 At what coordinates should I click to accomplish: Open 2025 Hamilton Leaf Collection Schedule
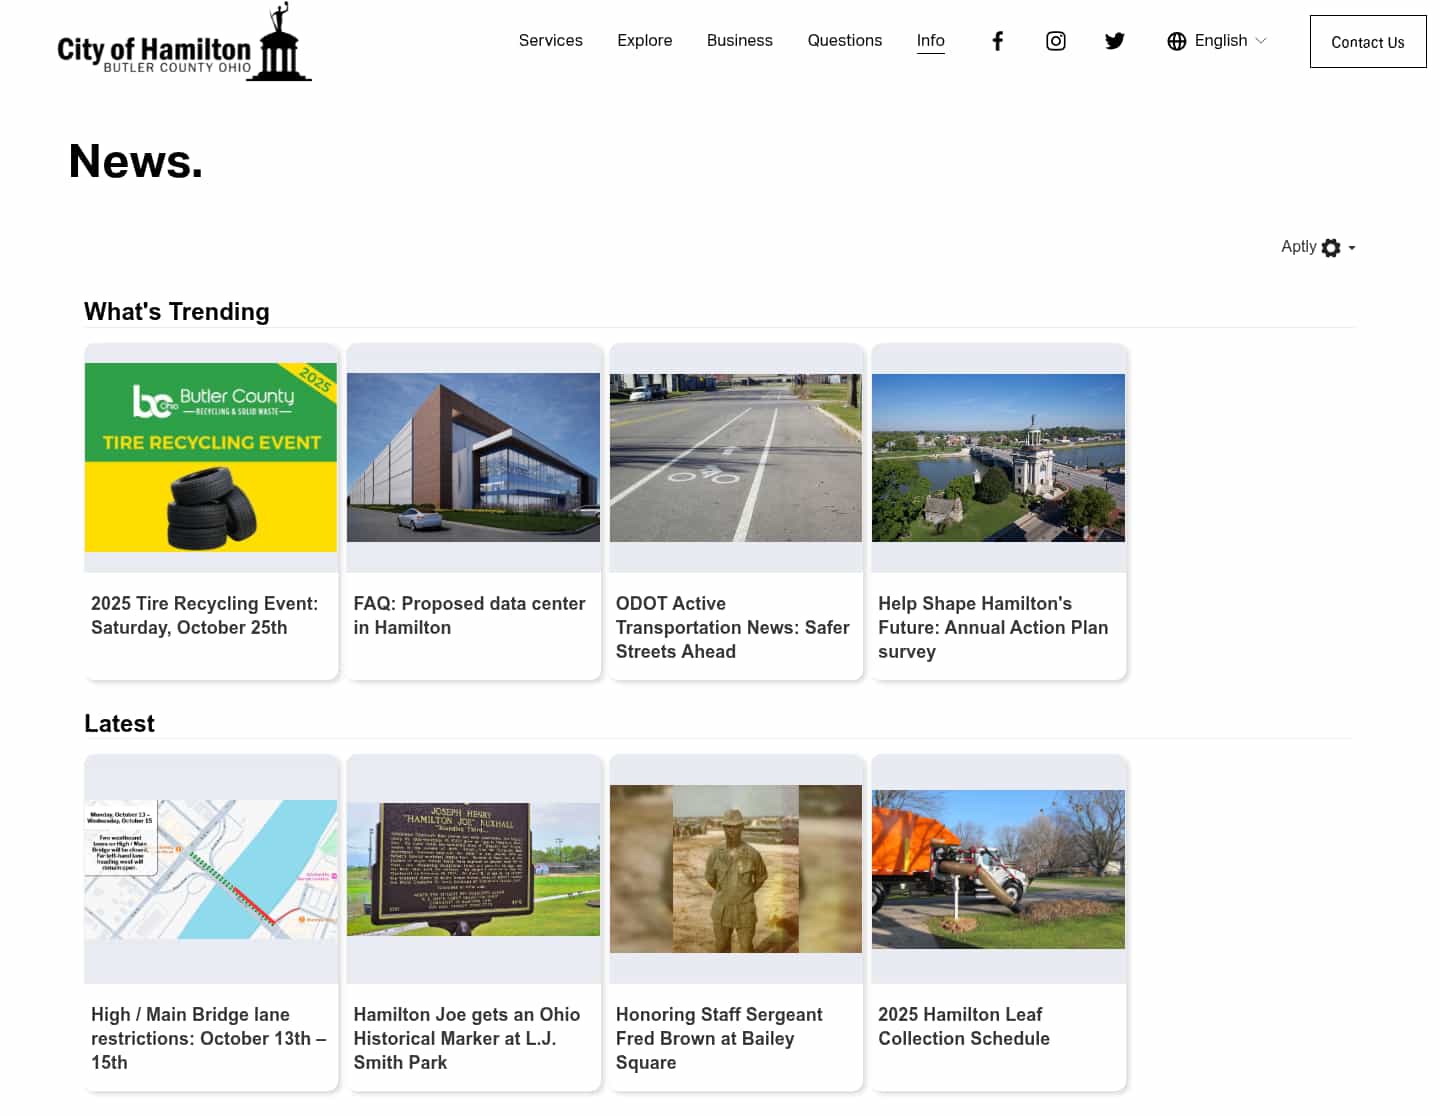coord(963,1026)
